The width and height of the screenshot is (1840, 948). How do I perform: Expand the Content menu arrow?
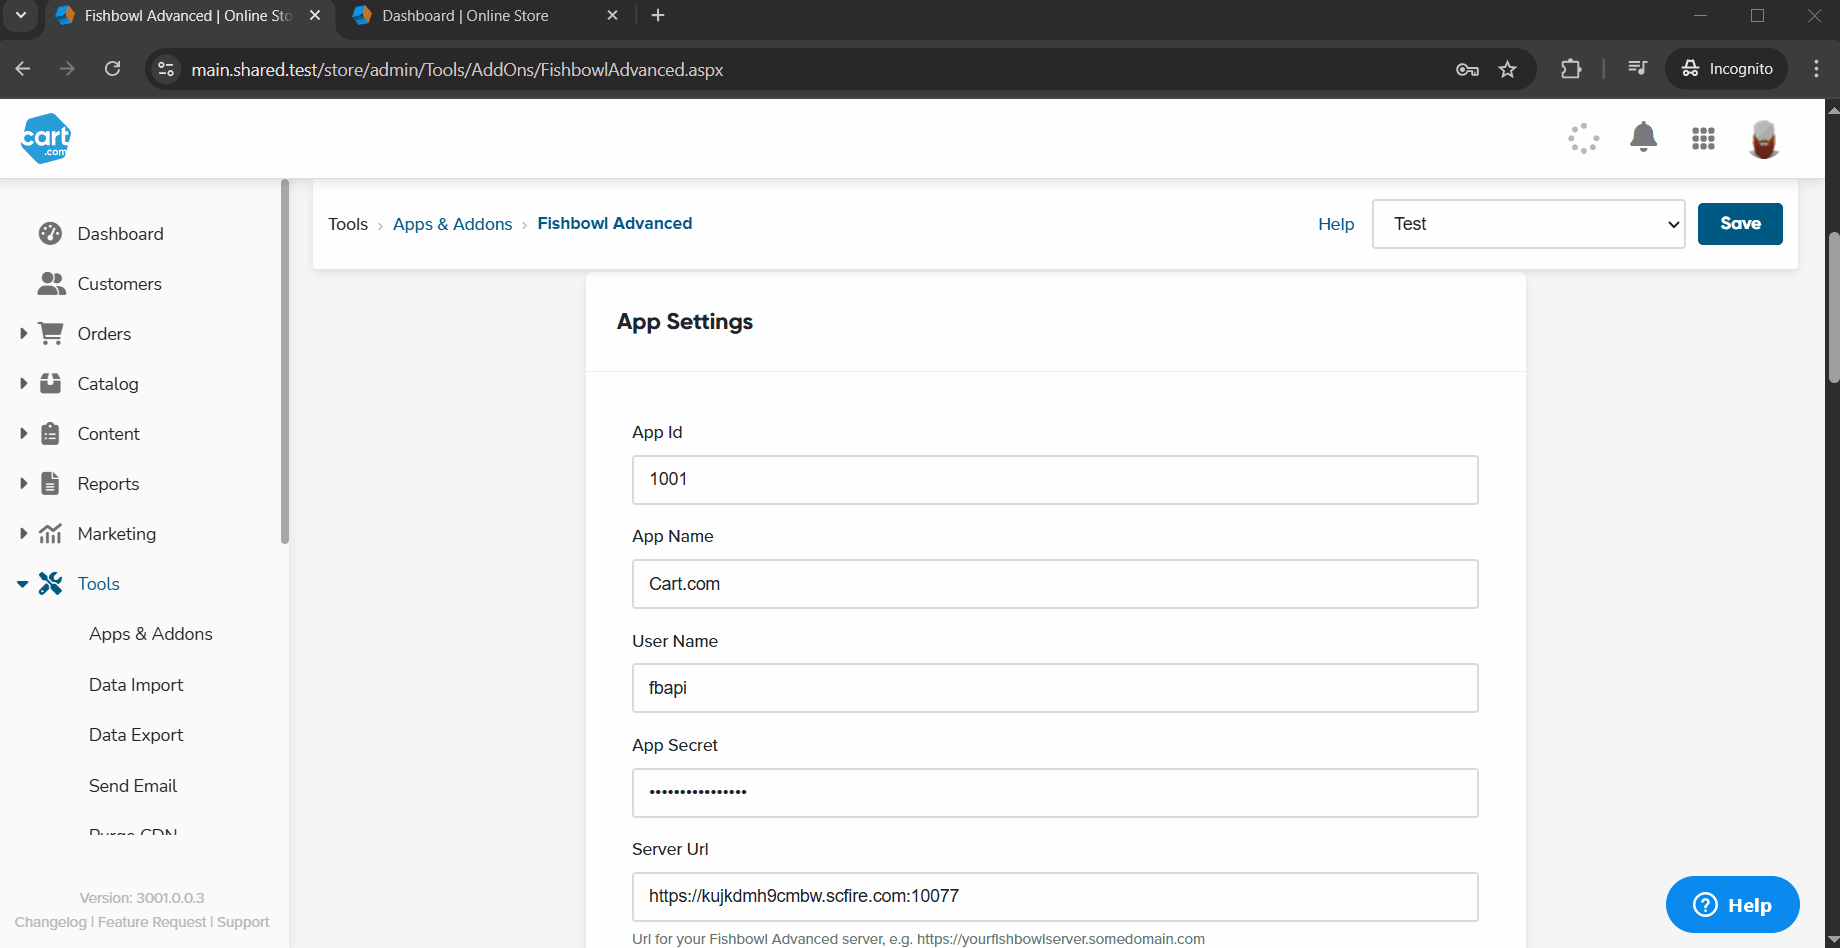(22, 433)
